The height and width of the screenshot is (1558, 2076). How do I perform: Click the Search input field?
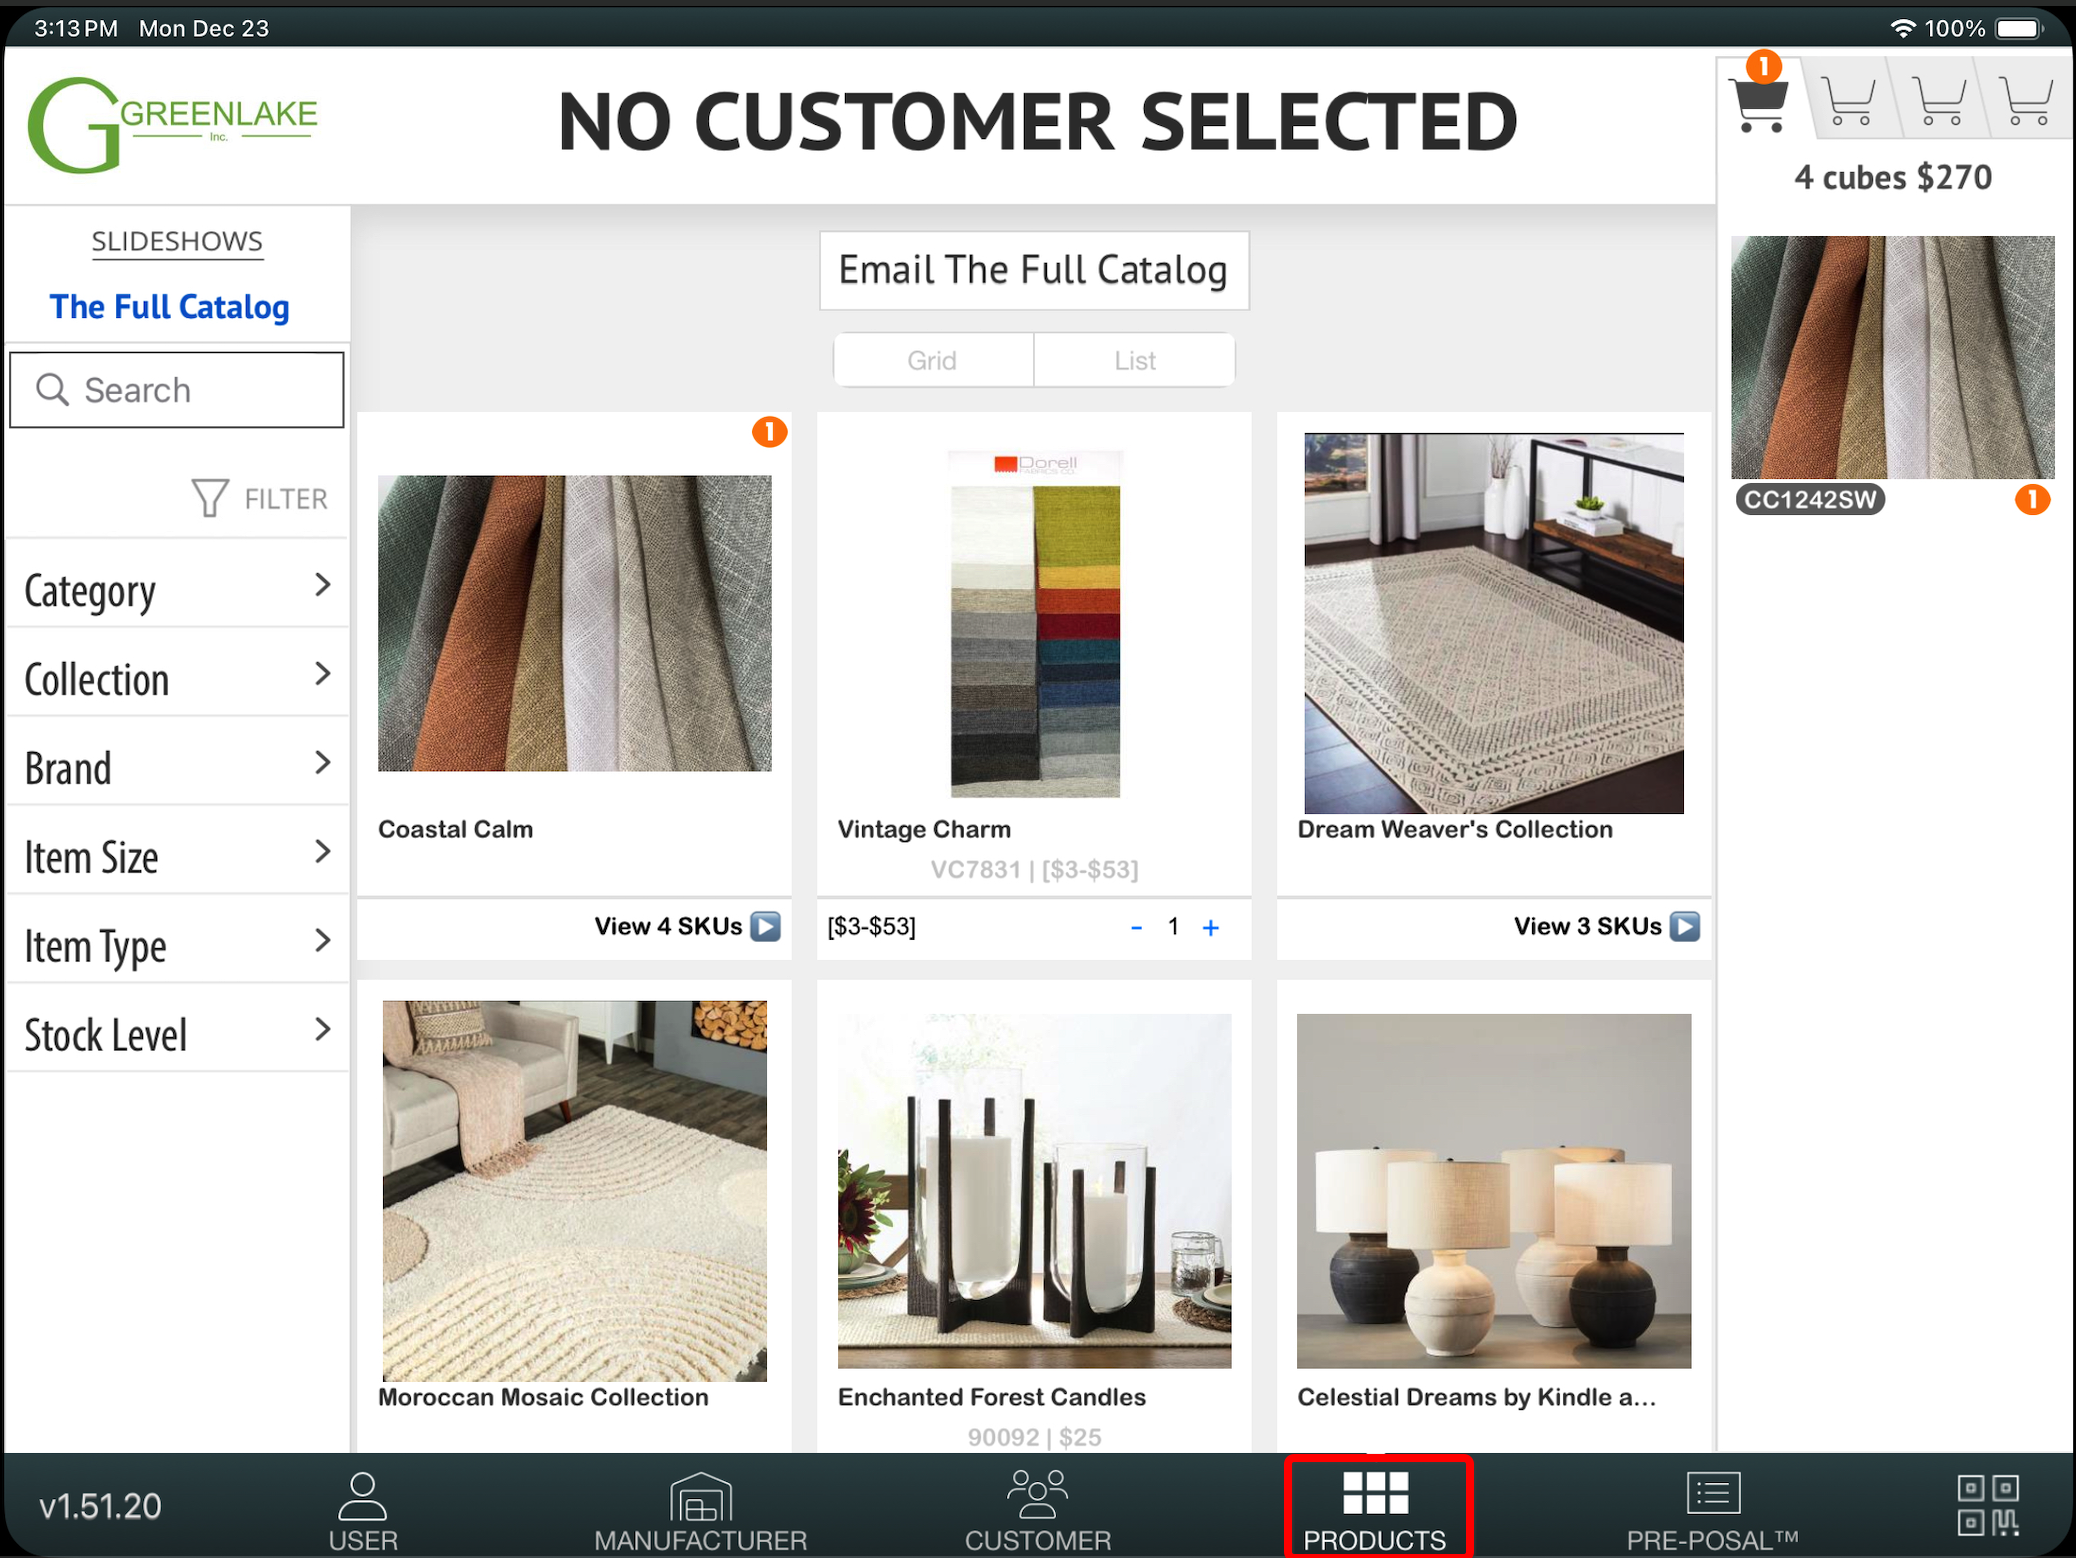click(177, 390)
